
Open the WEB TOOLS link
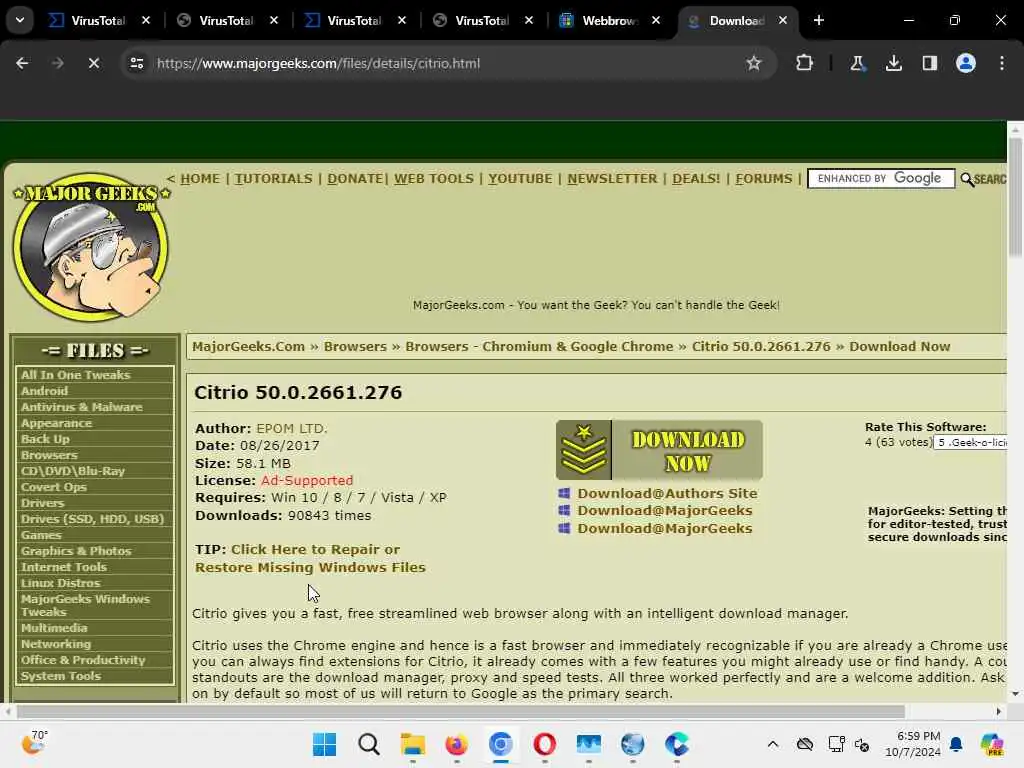tap(434, 178)
